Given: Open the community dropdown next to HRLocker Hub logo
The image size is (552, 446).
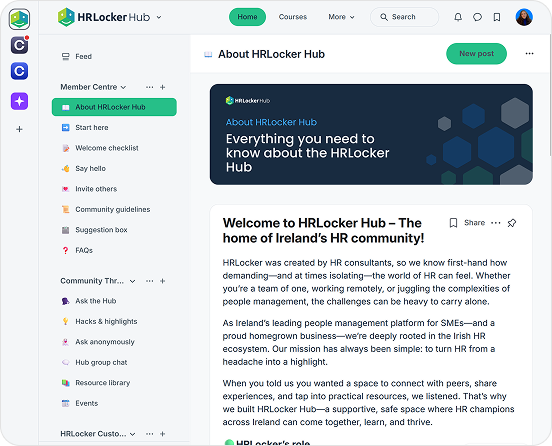Looking at the screenshot, I should pos(159,17).
